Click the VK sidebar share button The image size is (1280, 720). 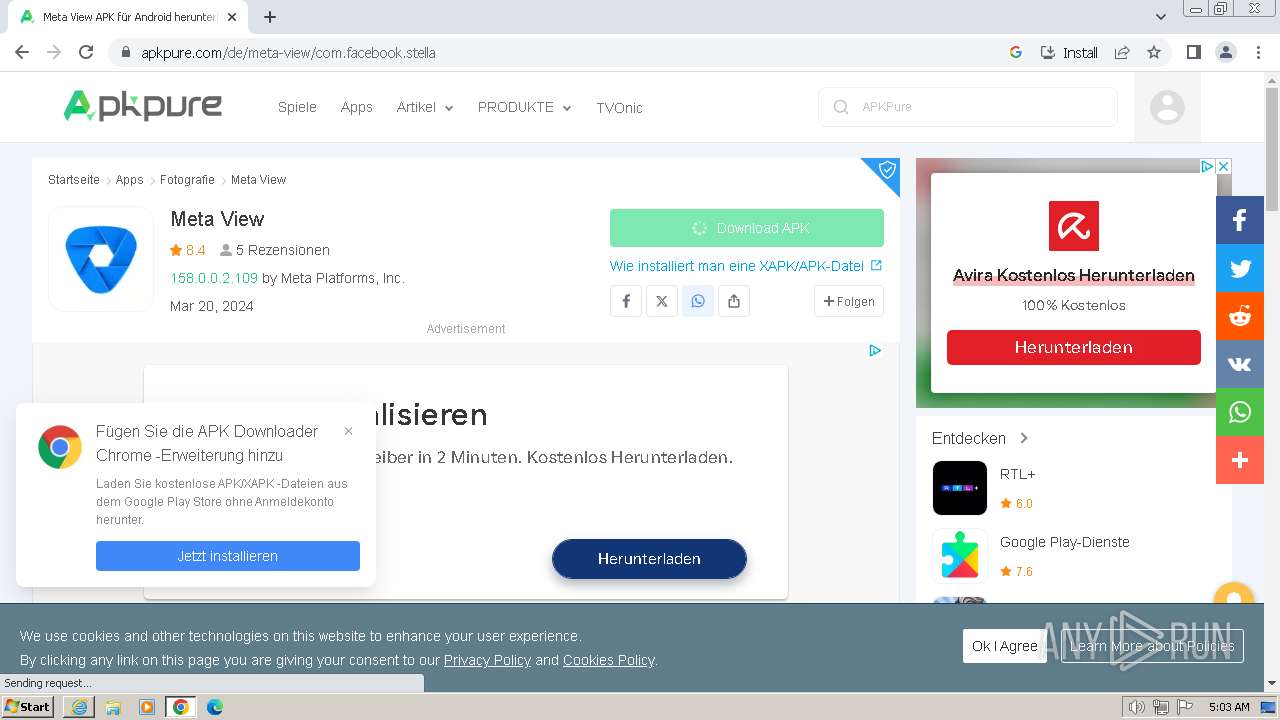[1240, 364]
